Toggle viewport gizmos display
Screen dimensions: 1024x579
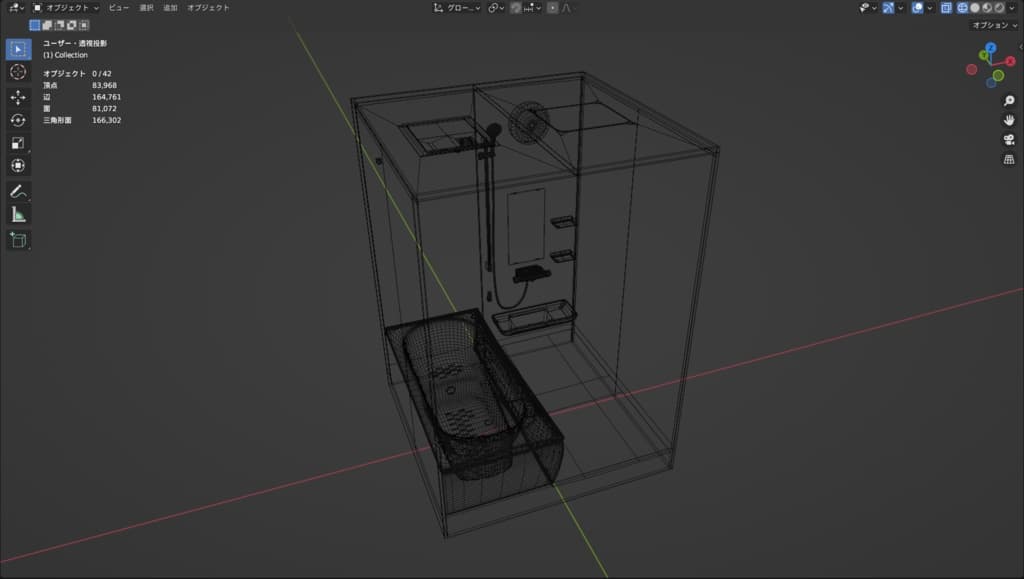pos(888,8)
